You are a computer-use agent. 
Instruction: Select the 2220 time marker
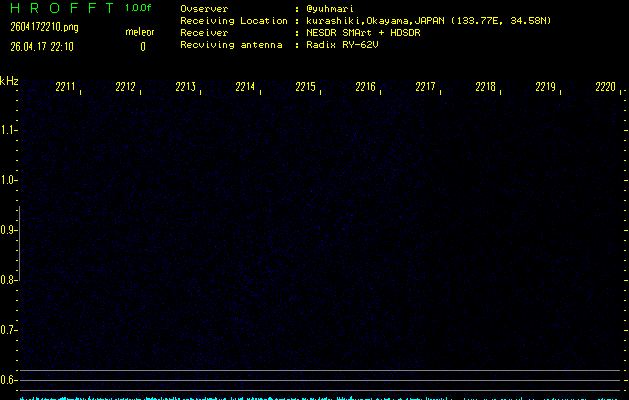click(x=605, y=87)
